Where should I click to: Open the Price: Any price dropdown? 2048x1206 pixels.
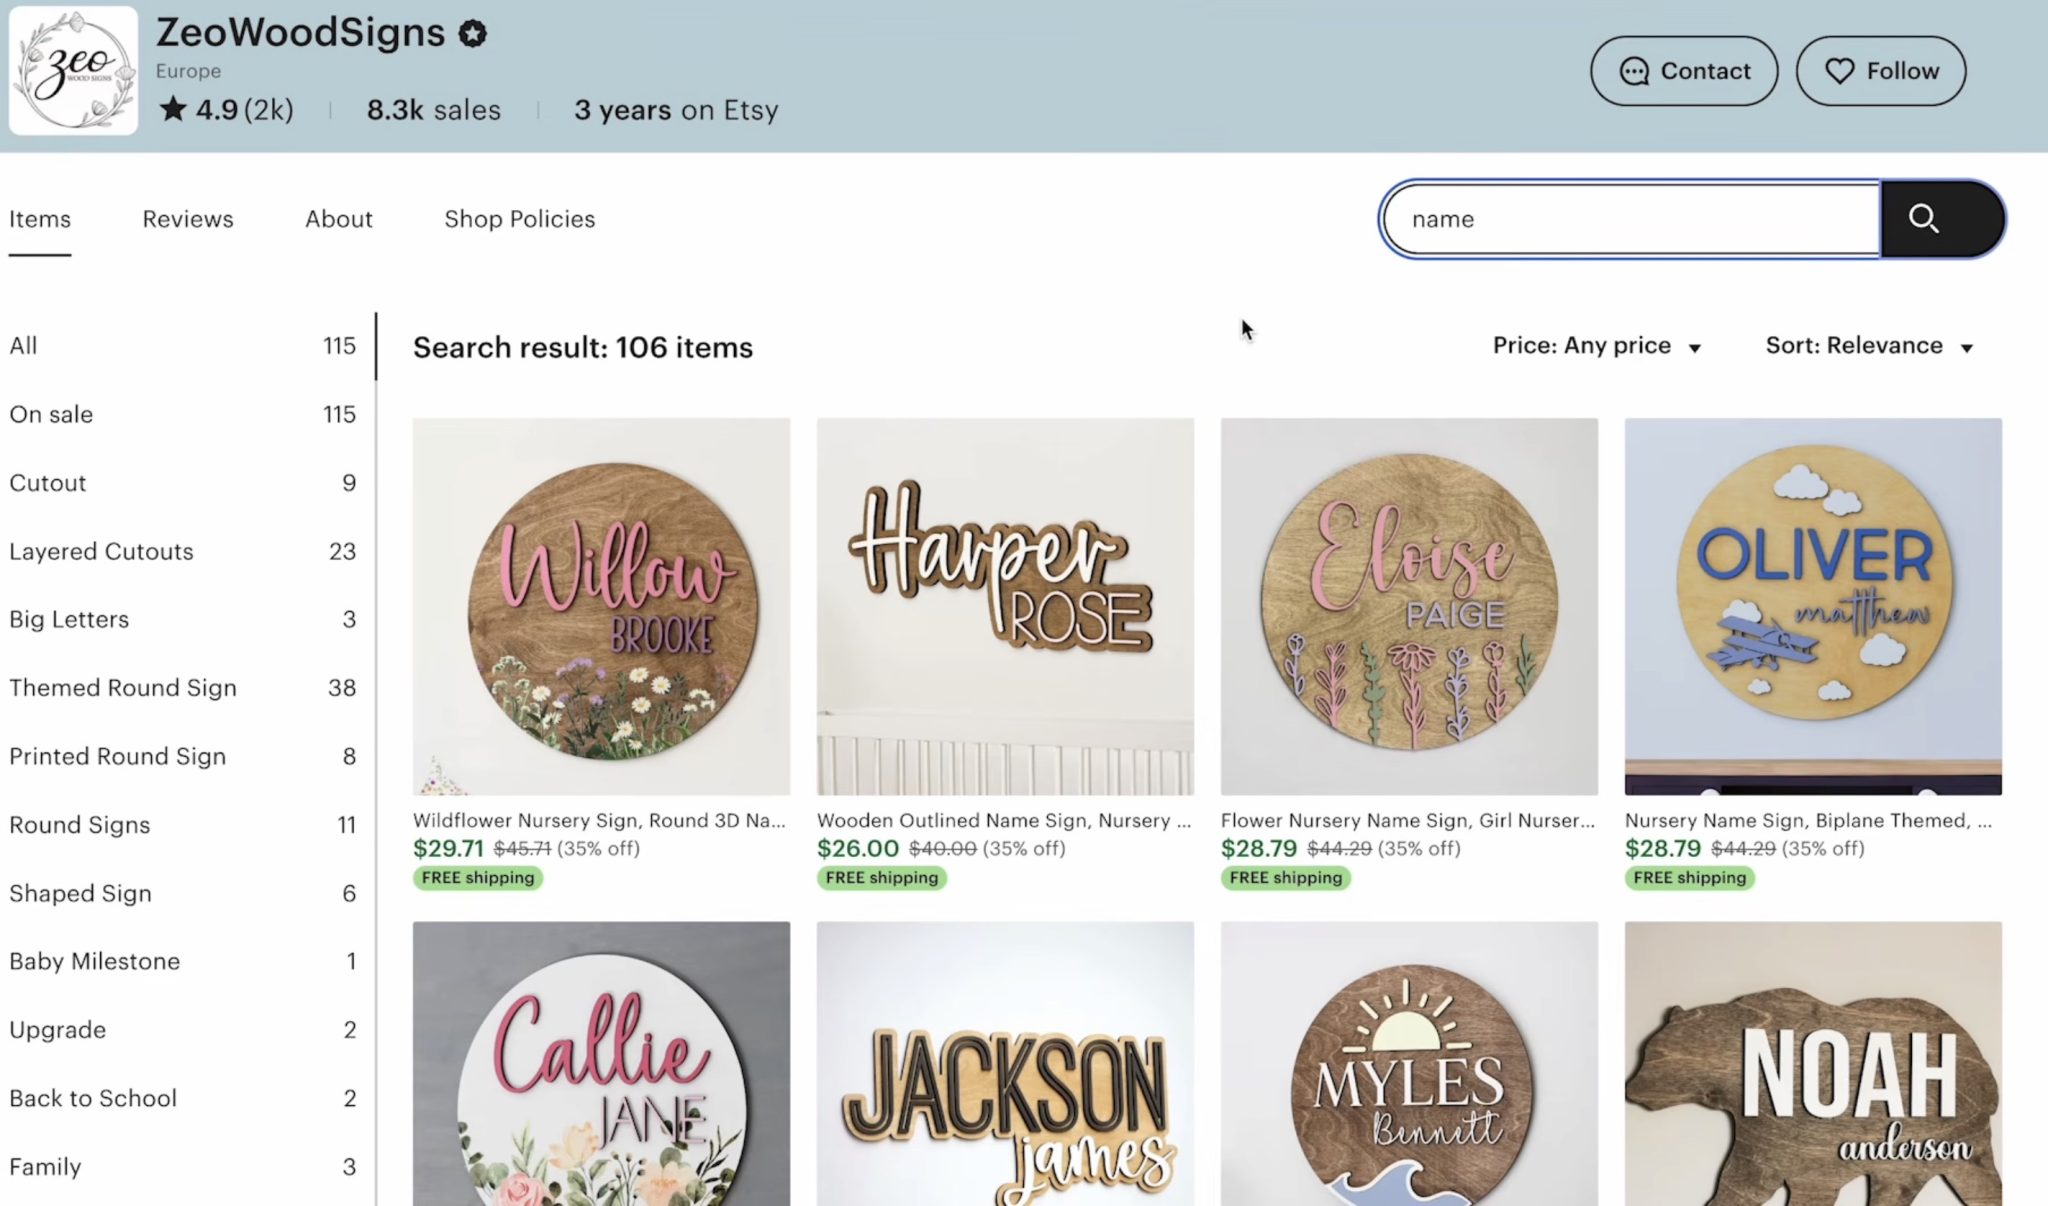(1596, 346)
